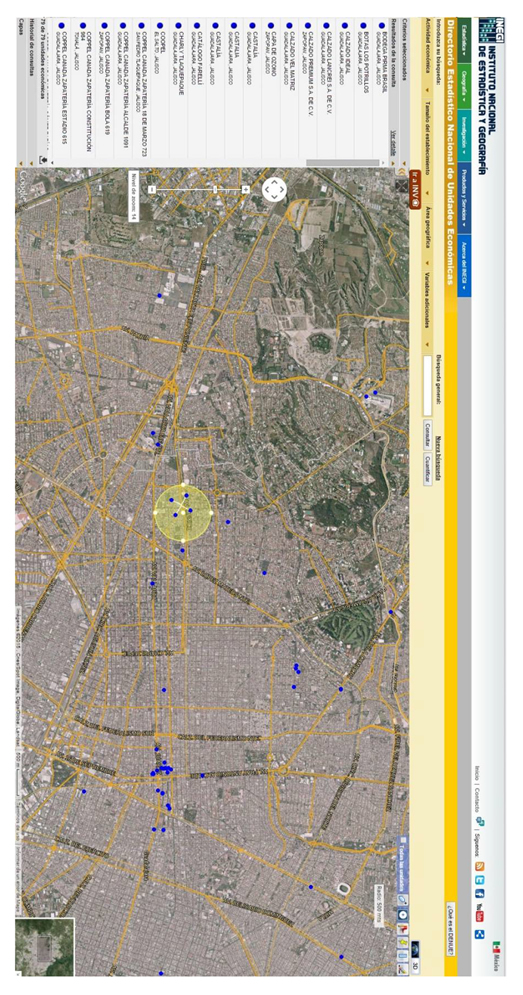Open the Facebook social icon
The height and width of the screenshot is (995, 523).
[x=480, y=895]
